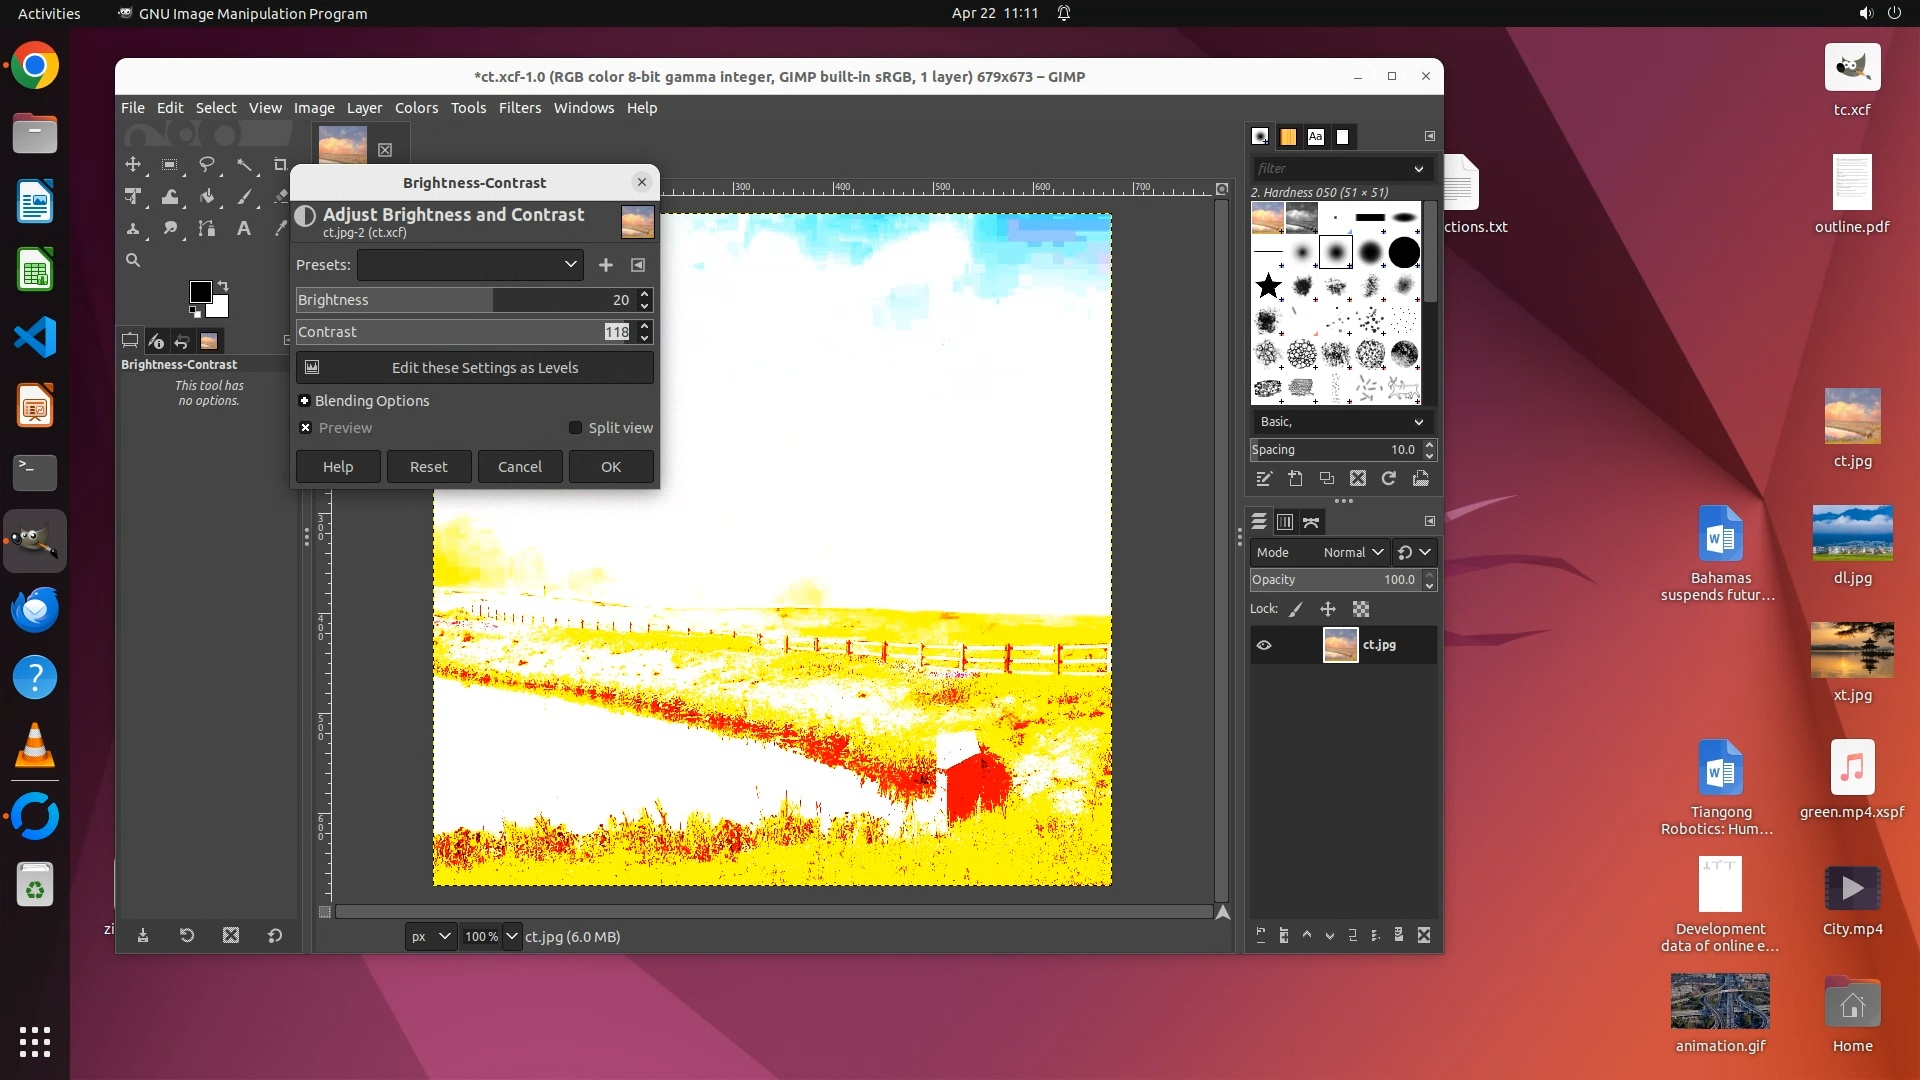Image resolution: width=1920 pixels, height=1080 pixels.
Task: Click the brush filter input field
Action: 1332,169
